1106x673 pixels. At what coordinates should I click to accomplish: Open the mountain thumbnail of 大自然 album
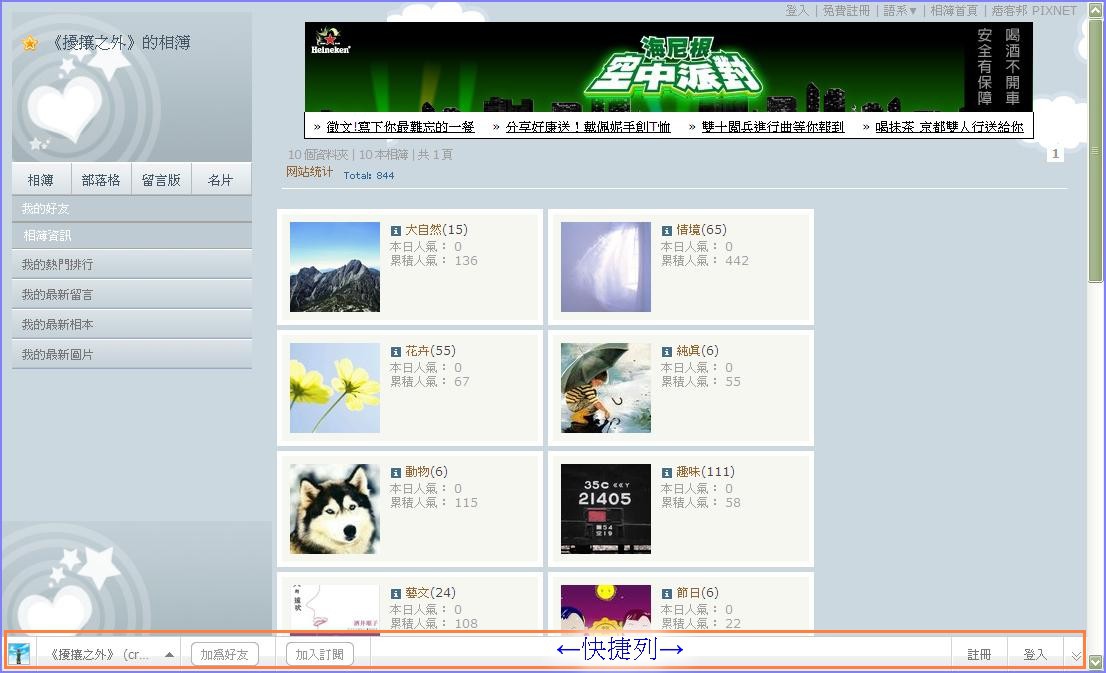pos(335,267)
